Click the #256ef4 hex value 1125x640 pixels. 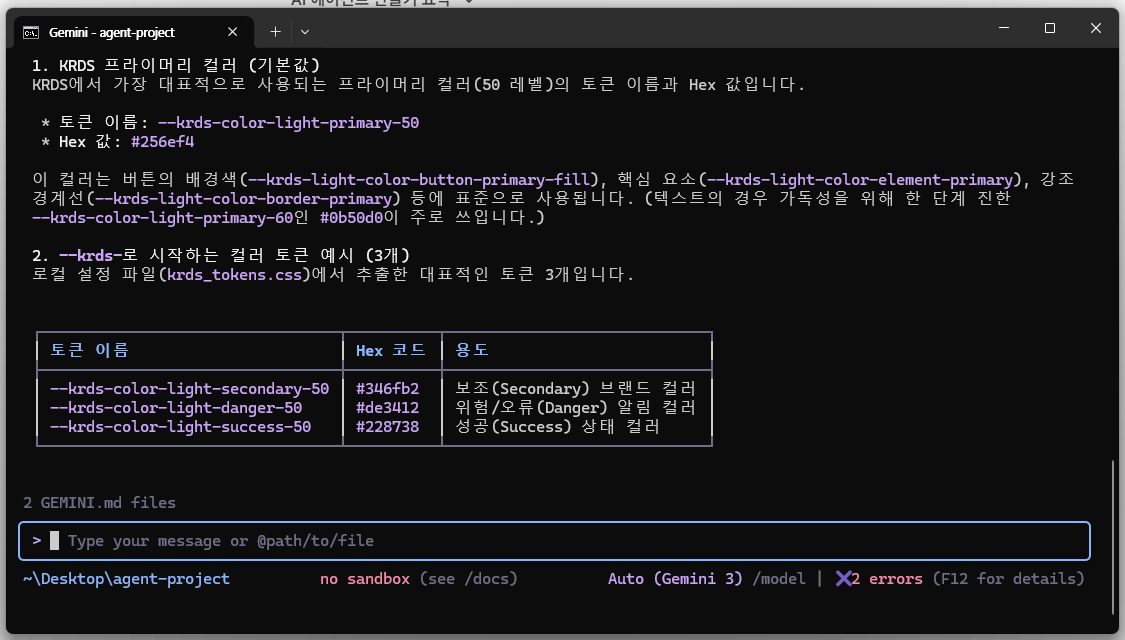[162, 142]
